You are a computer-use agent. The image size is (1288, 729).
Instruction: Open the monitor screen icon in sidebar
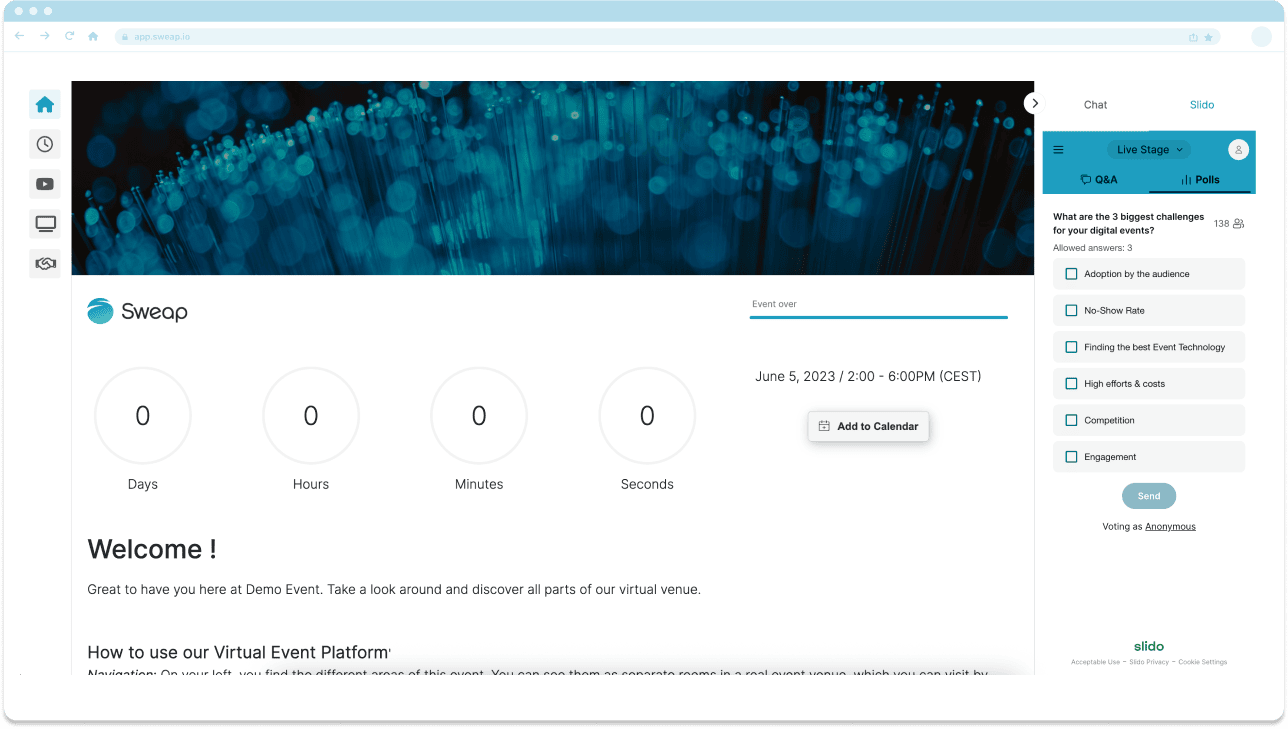[x=45, y=224]
